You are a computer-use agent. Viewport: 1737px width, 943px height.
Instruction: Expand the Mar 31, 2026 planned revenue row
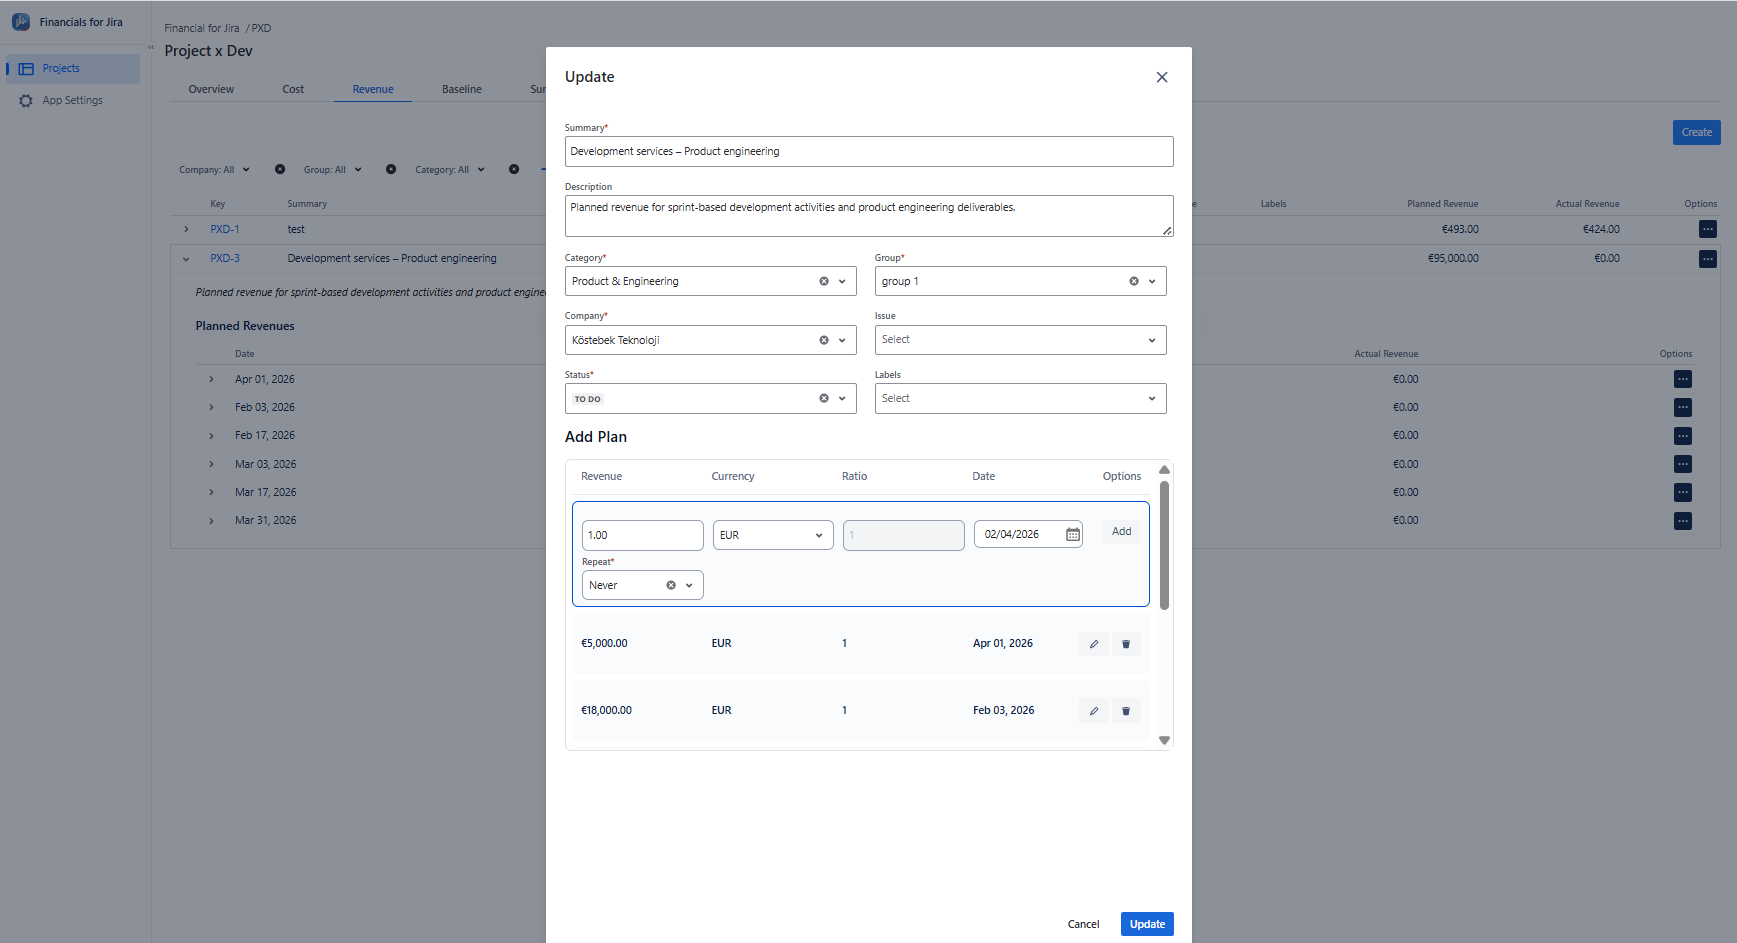click(211, 521)
